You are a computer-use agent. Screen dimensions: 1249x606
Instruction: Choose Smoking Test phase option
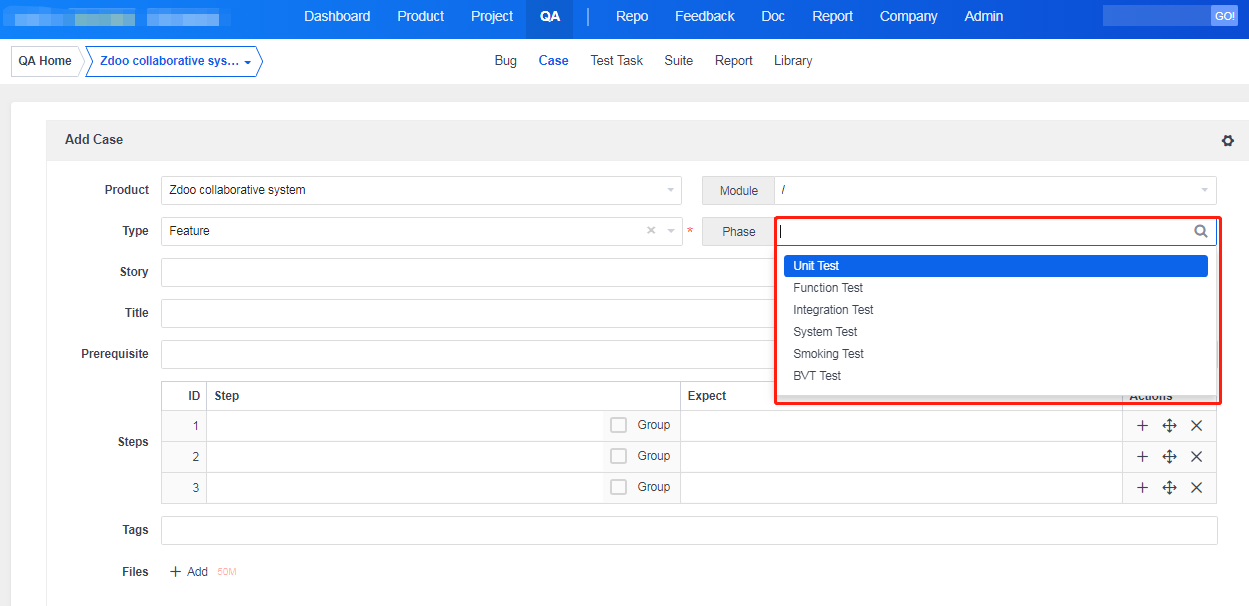(x=828, y=354)
